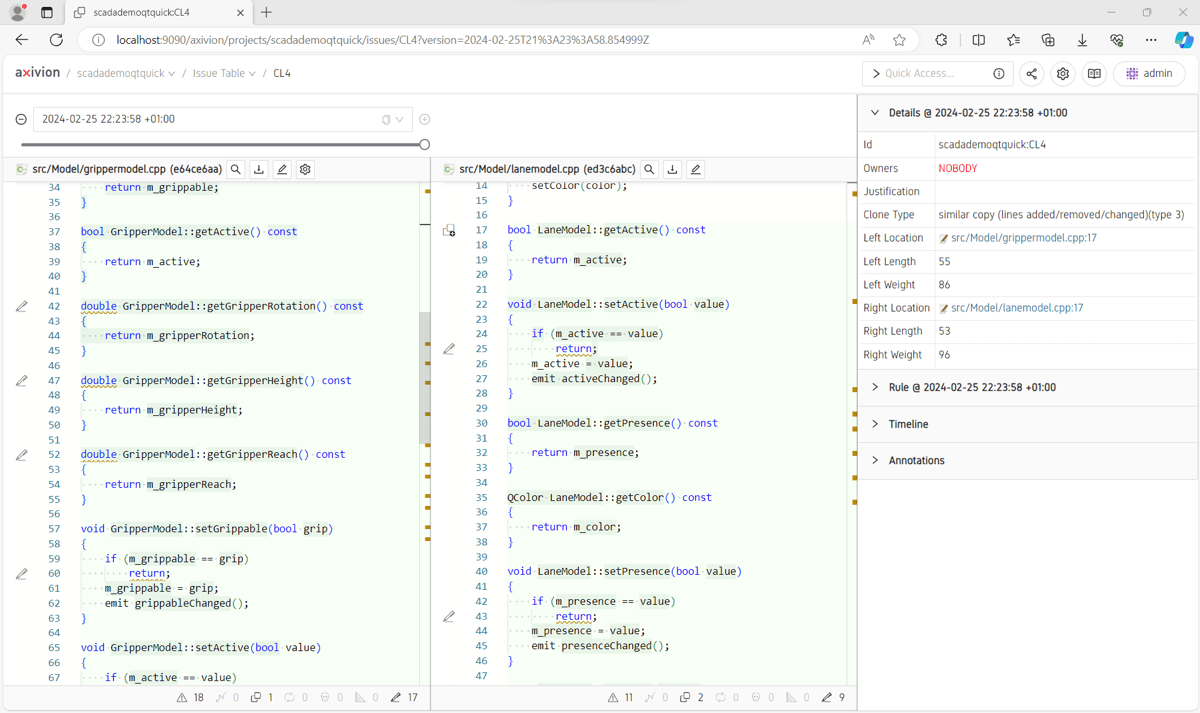Click search icon in grippermodel.cpp header
Viewport: 1200px width, 713px height.
tap(236, 170)
